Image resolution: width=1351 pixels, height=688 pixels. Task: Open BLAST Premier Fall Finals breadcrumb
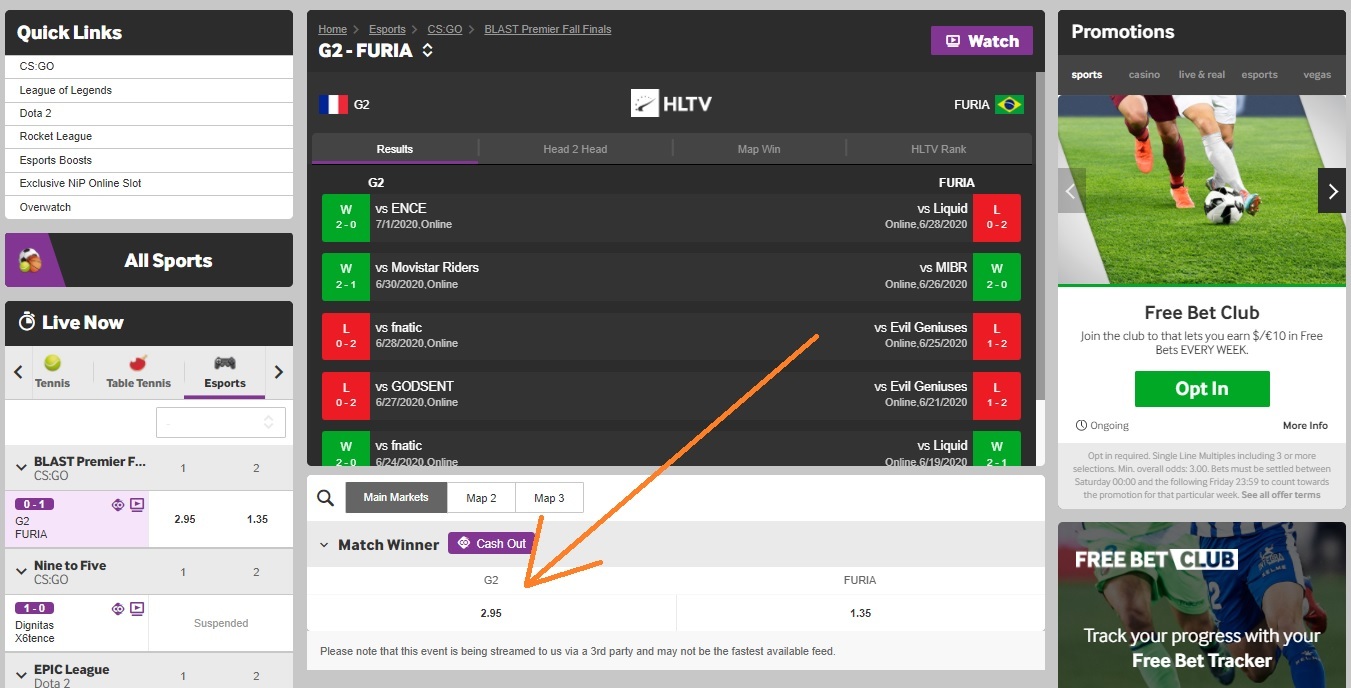point(548,29)
